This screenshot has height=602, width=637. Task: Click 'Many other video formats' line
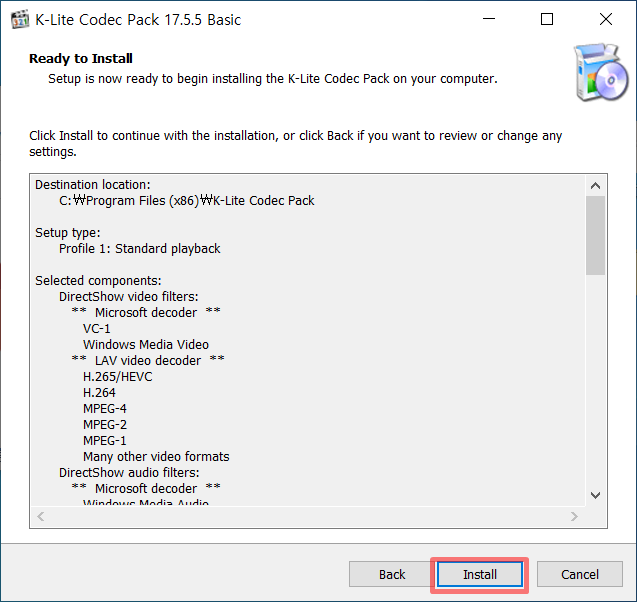[156, 457]
